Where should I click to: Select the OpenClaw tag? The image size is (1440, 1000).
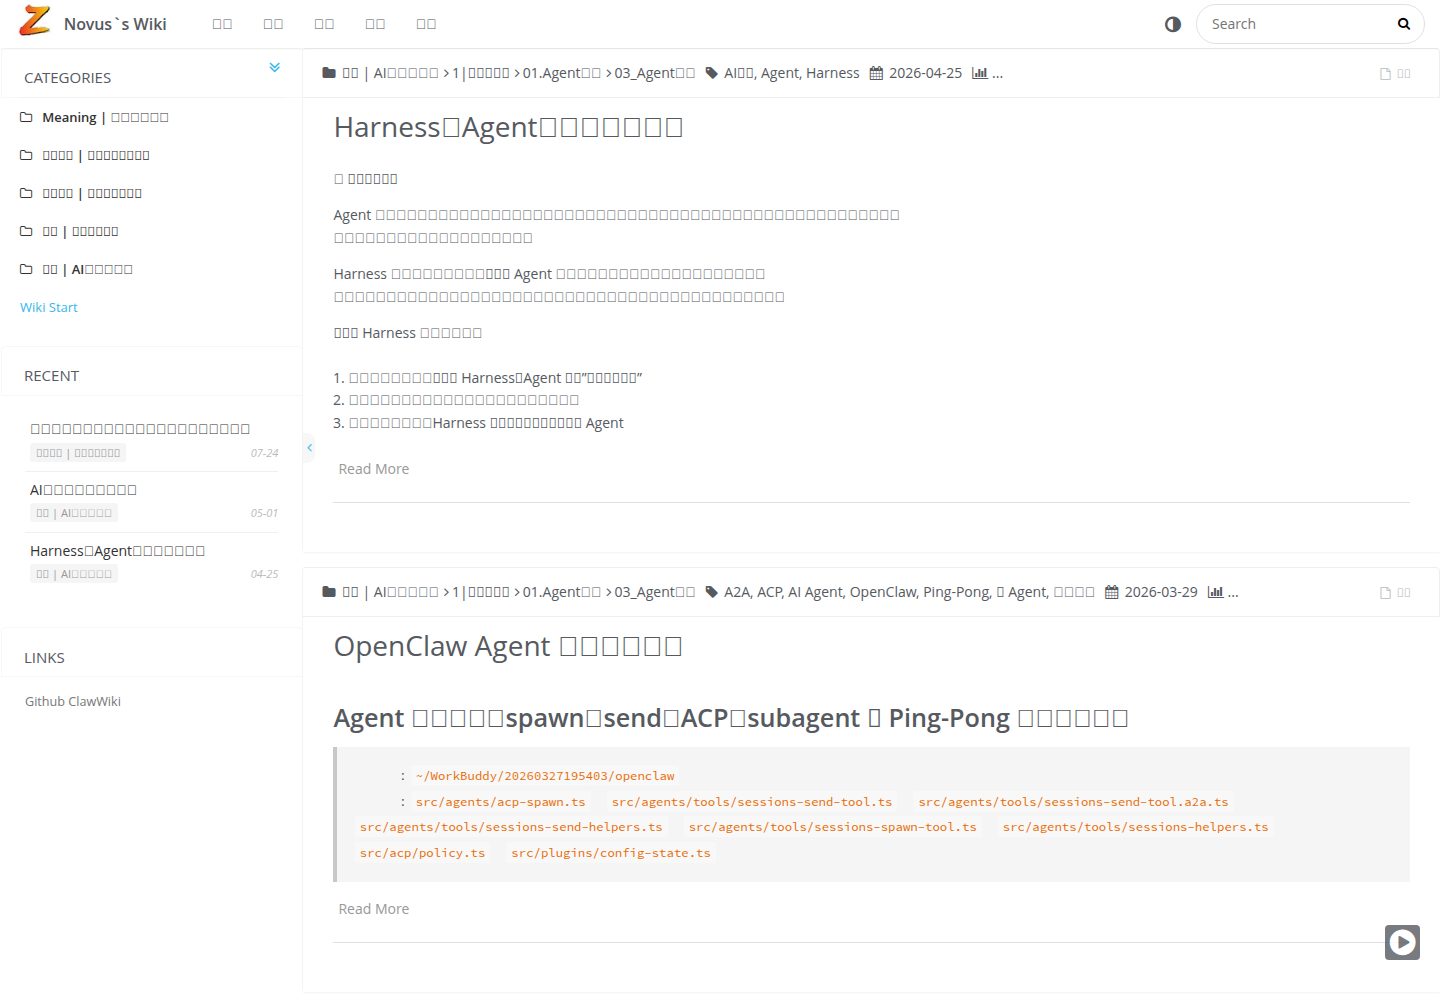coord(883,592)
